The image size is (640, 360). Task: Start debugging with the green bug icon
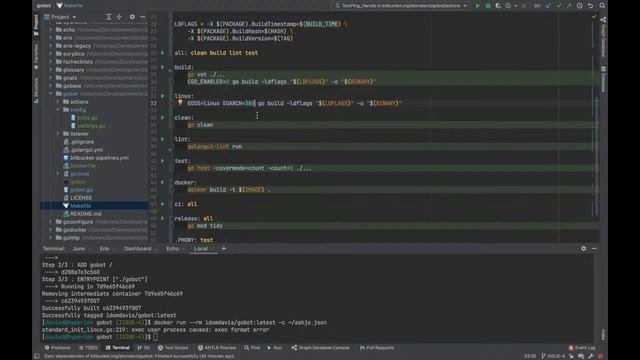[x=488, y=6]
